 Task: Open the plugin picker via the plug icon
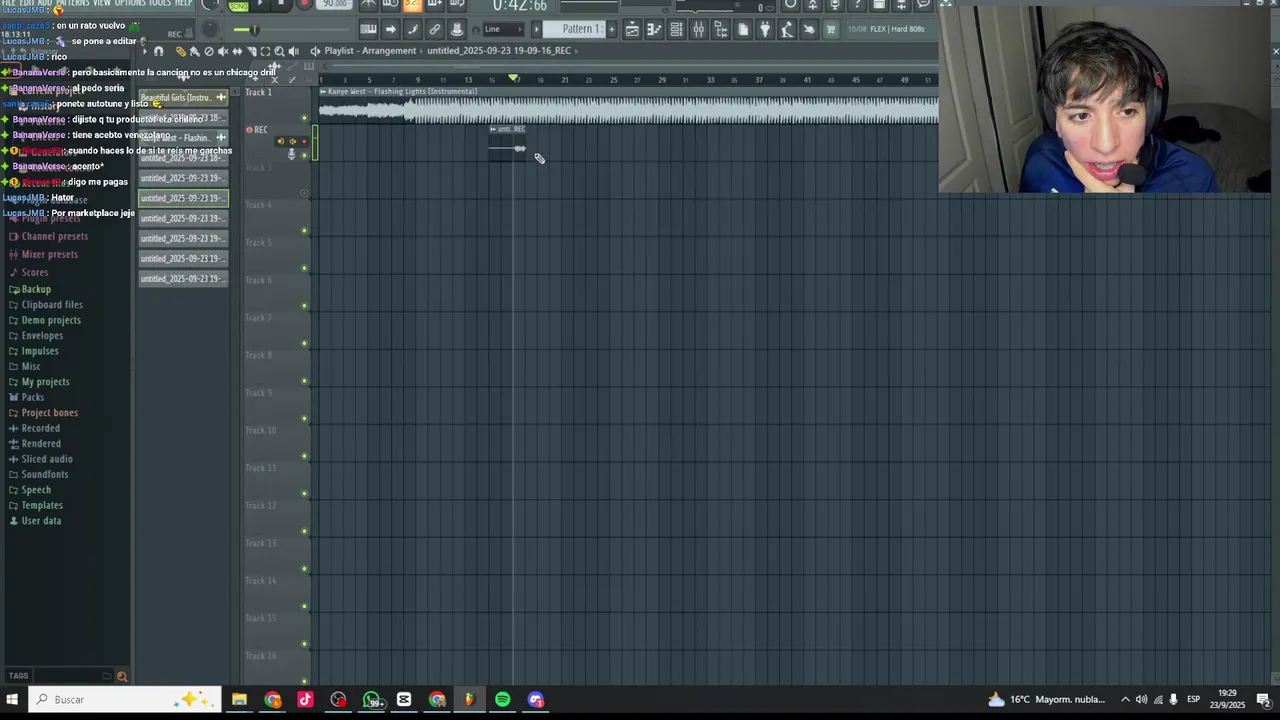click(x=765, y=29)
